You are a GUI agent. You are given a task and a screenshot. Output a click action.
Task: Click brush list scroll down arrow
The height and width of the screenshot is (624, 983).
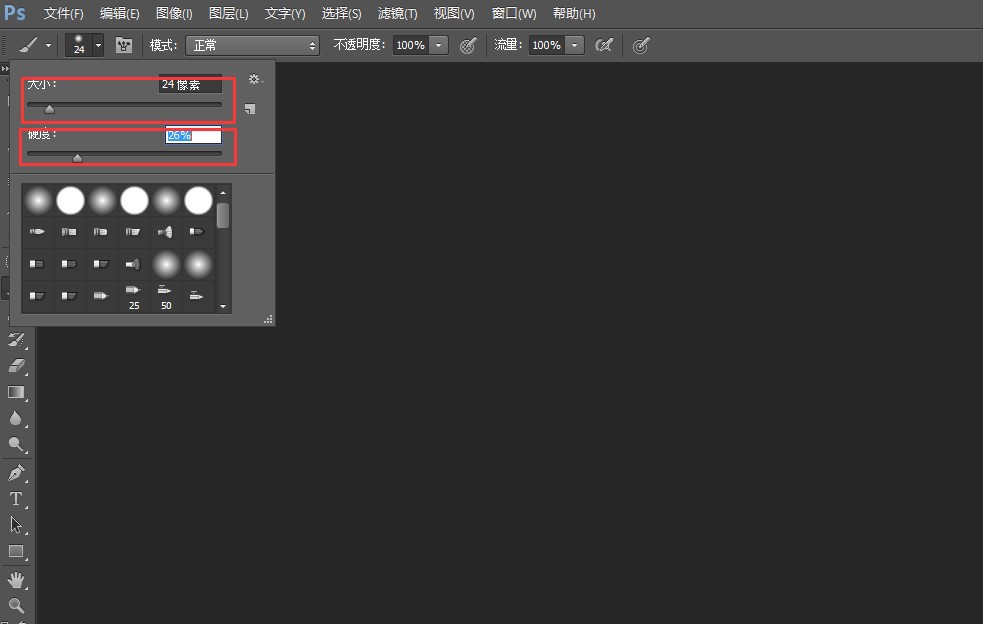223,306
